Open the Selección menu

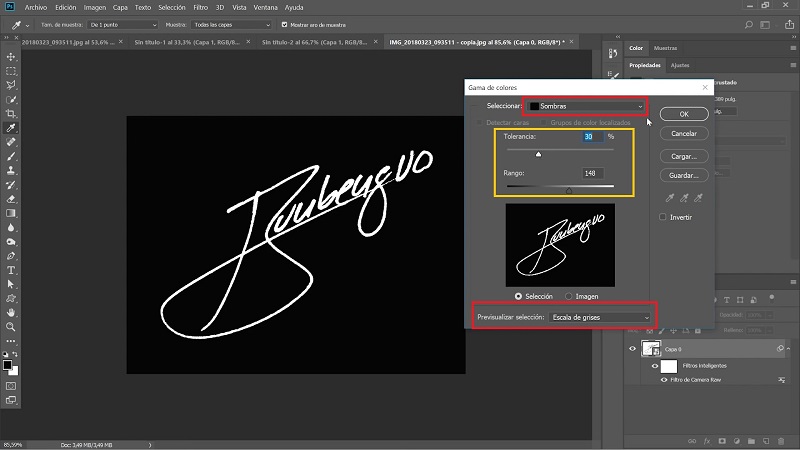point(172,8)
